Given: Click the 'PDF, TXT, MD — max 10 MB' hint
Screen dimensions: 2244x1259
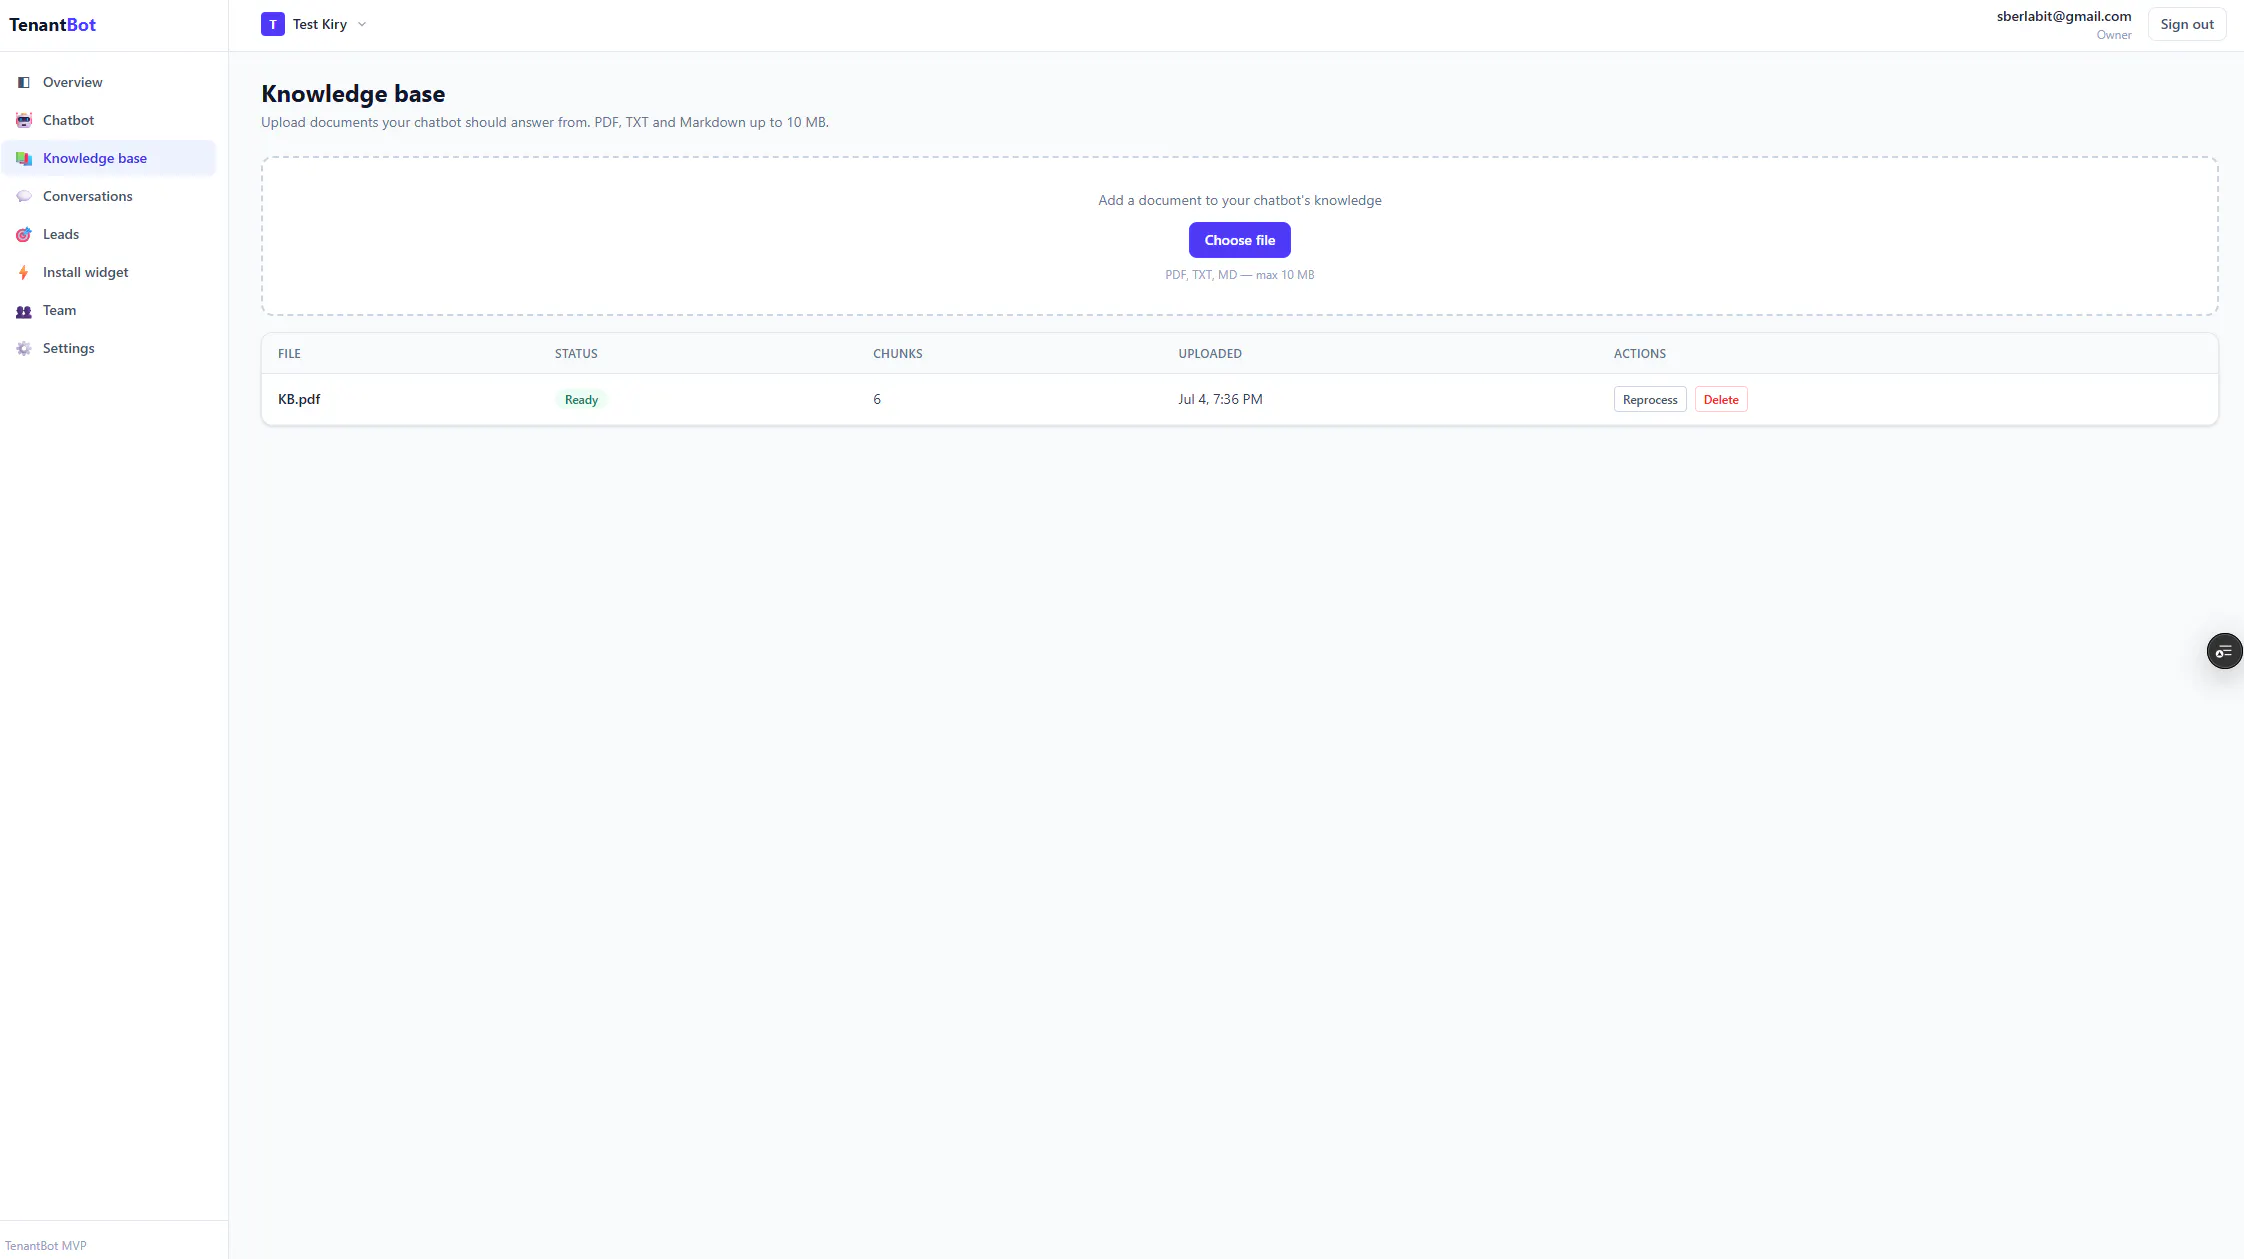Looking at the screenshot, I should coord(1240,275).
